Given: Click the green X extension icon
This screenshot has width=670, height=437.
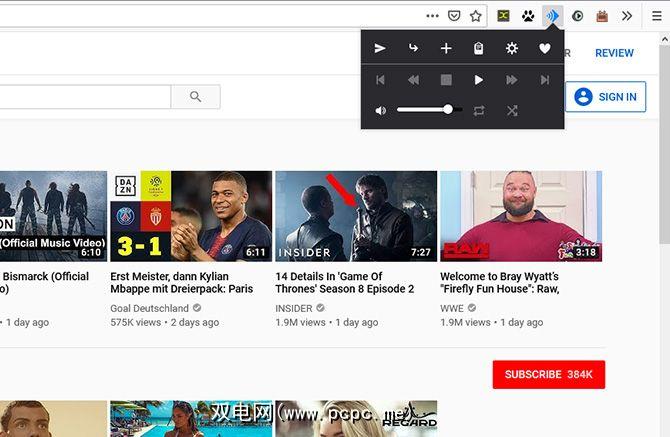Looking at the screenshot, I should pos(503,16).
